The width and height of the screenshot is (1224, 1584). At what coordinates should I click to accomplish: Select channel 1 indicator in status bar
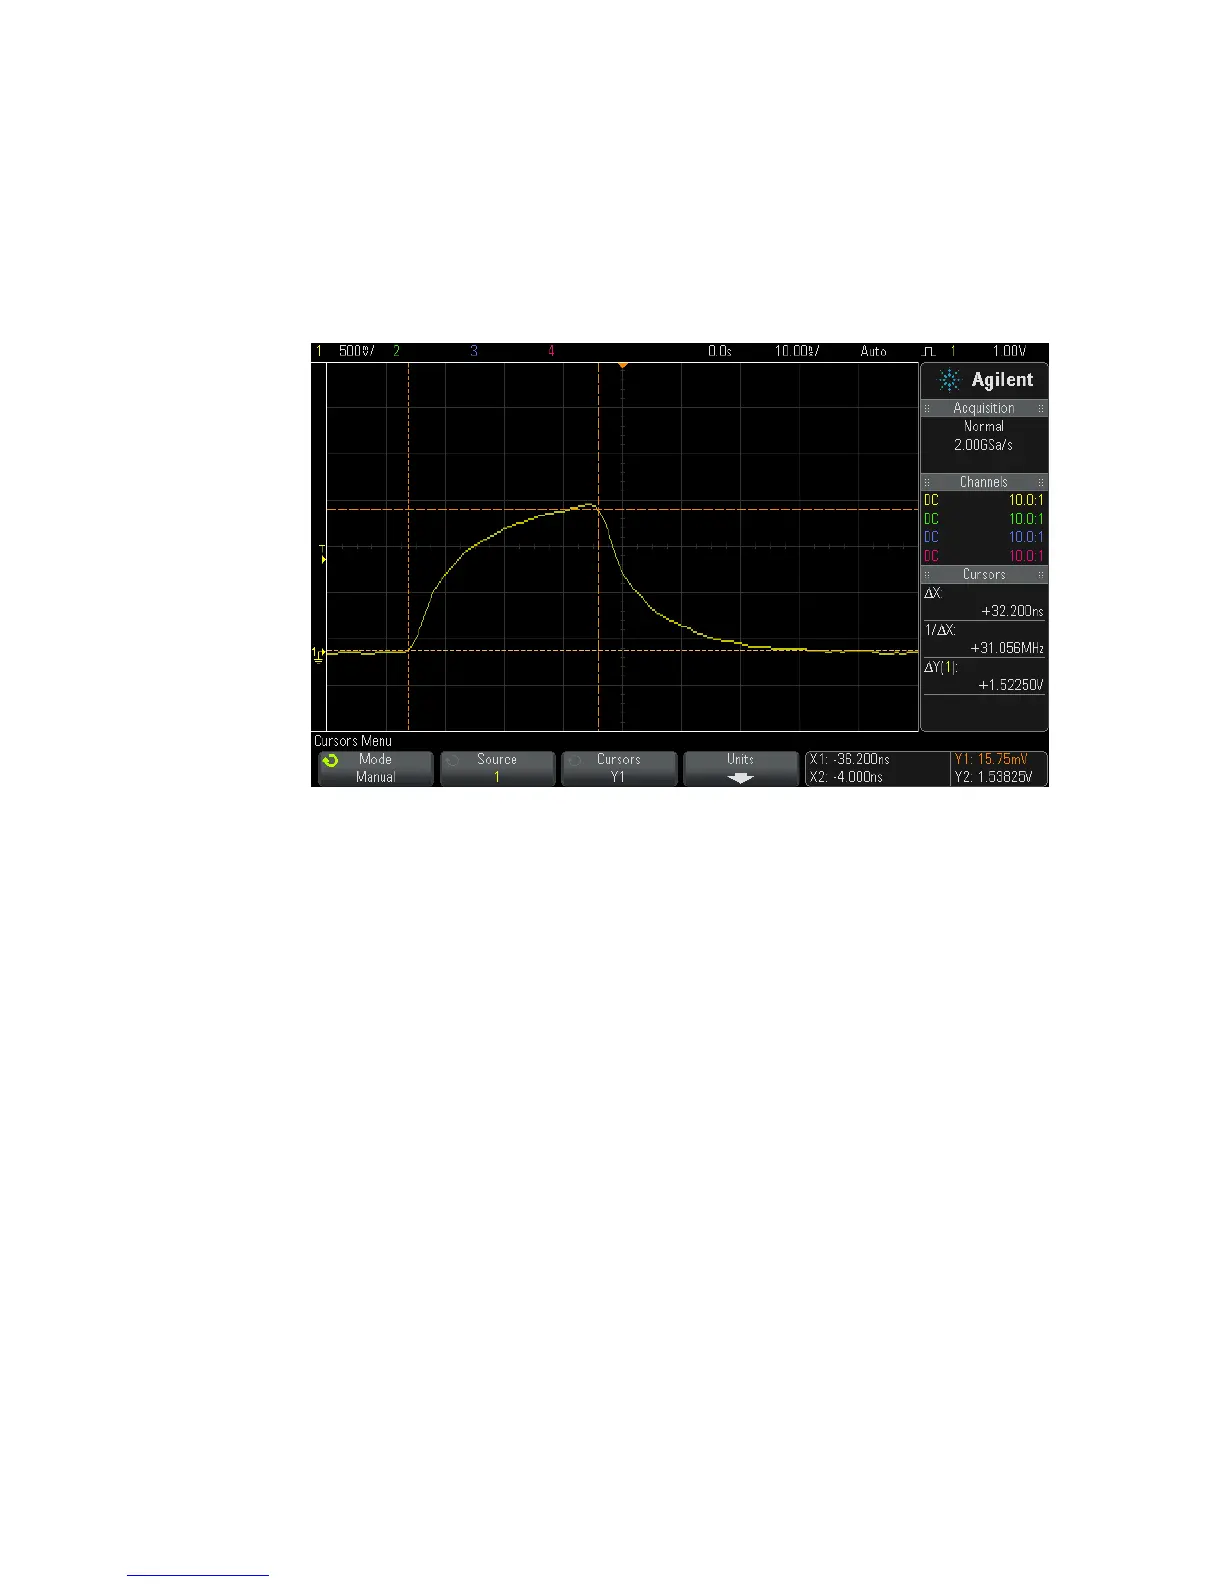pyautogui.click(x=319, y=351)
